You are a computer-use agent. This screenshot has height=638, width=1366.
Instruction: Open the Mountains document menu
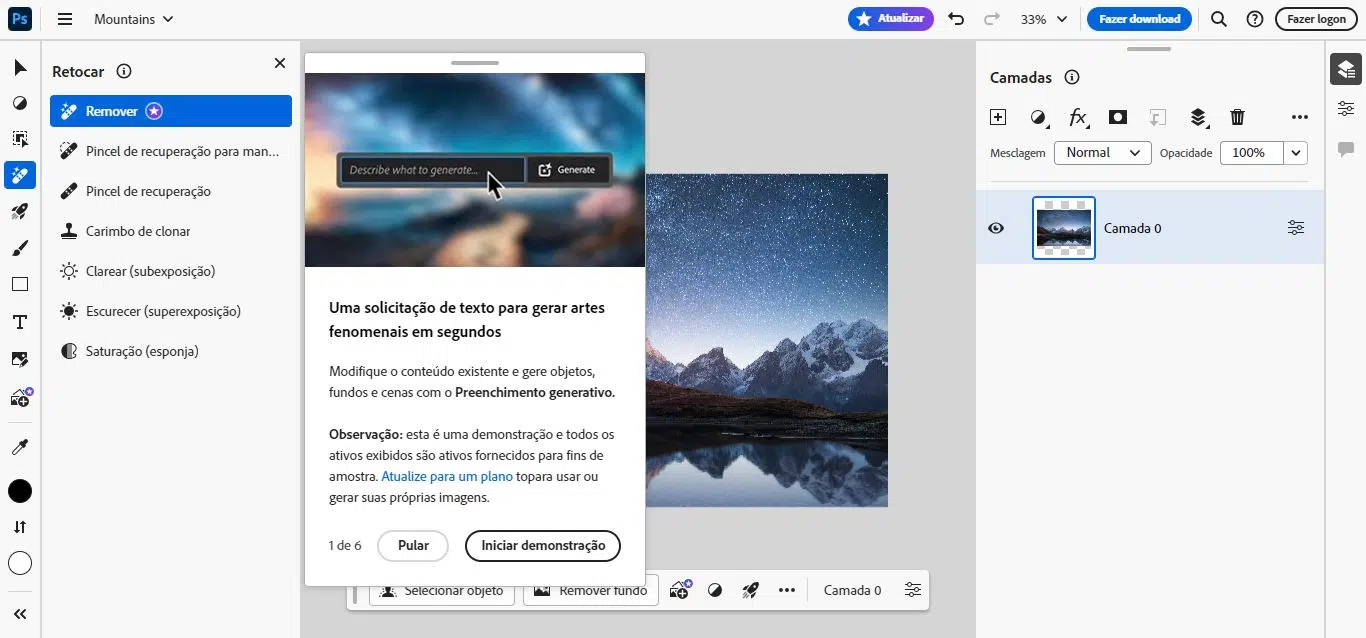pos(132,18)
